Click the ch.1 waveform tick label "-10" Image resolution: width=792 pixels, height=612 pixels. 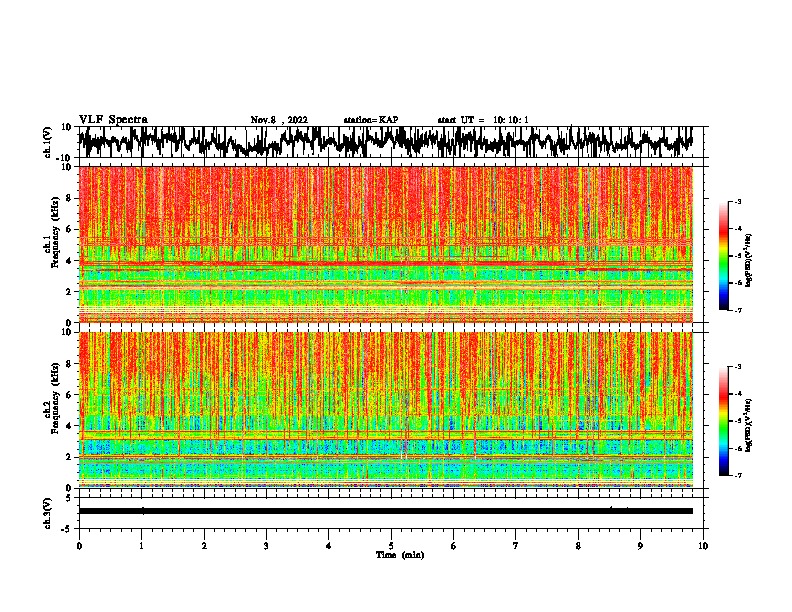coord(65,158)
